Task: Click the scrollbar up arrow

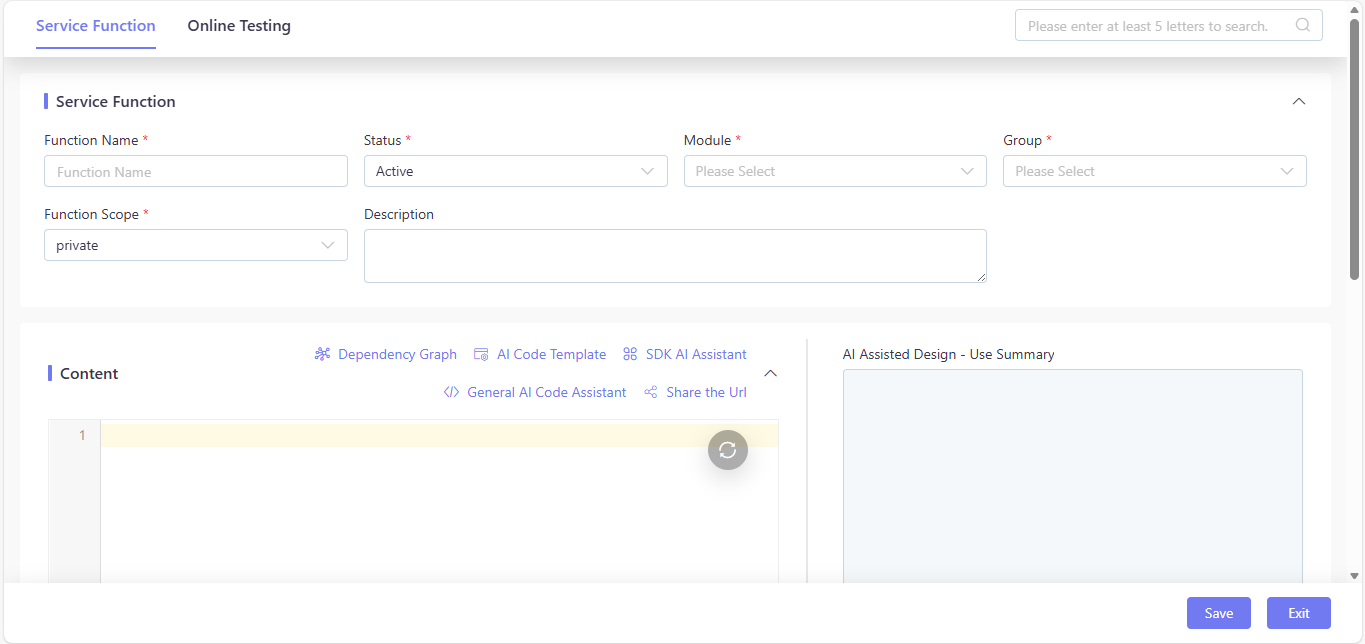Action: 1355,8
